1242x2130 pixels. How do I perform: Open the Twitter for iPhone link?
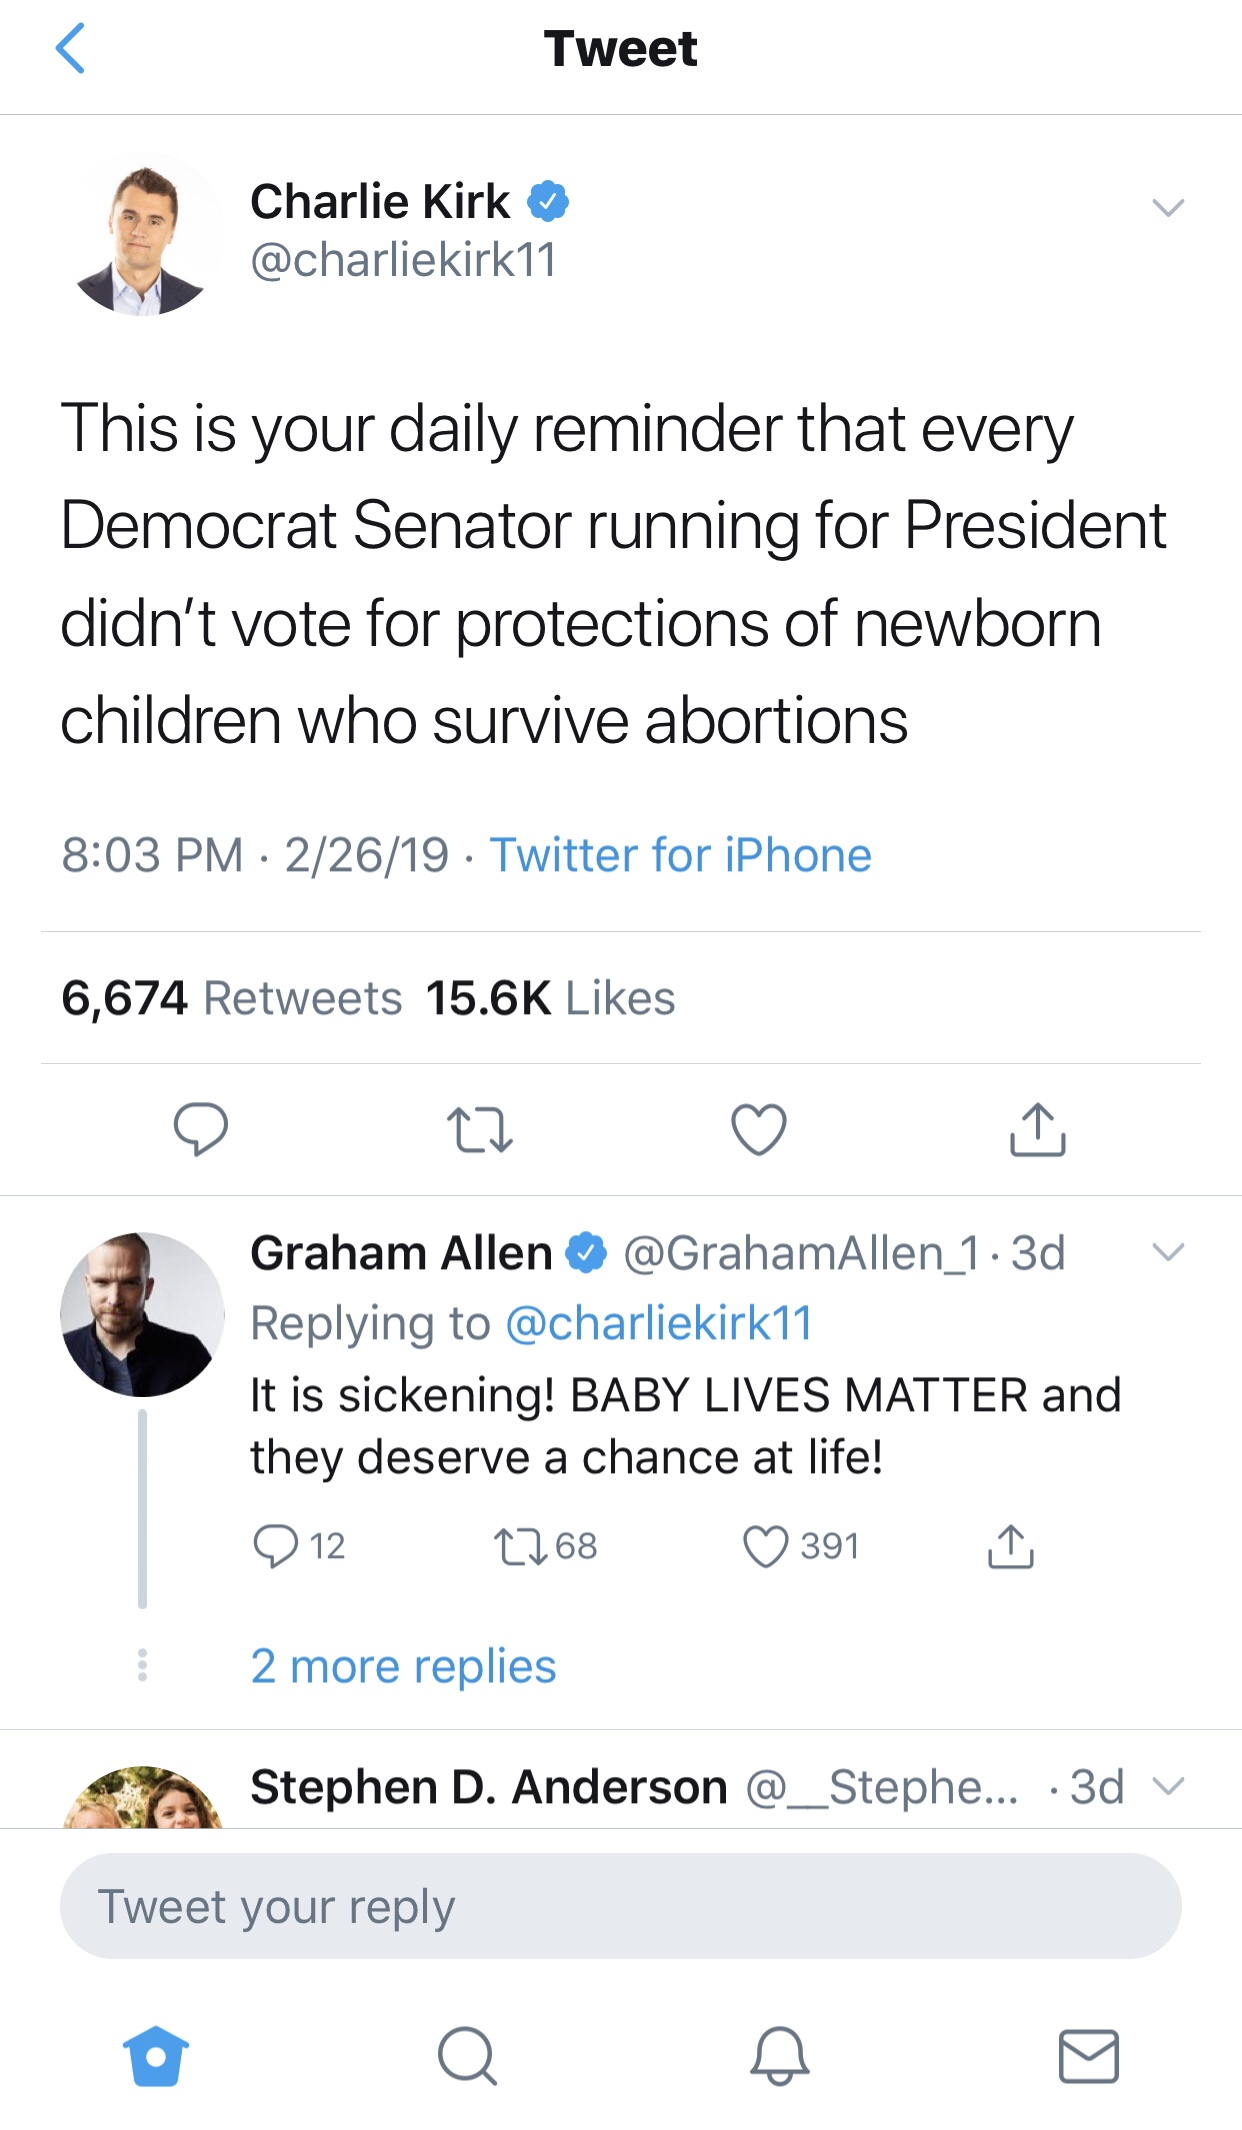point(680,855)
